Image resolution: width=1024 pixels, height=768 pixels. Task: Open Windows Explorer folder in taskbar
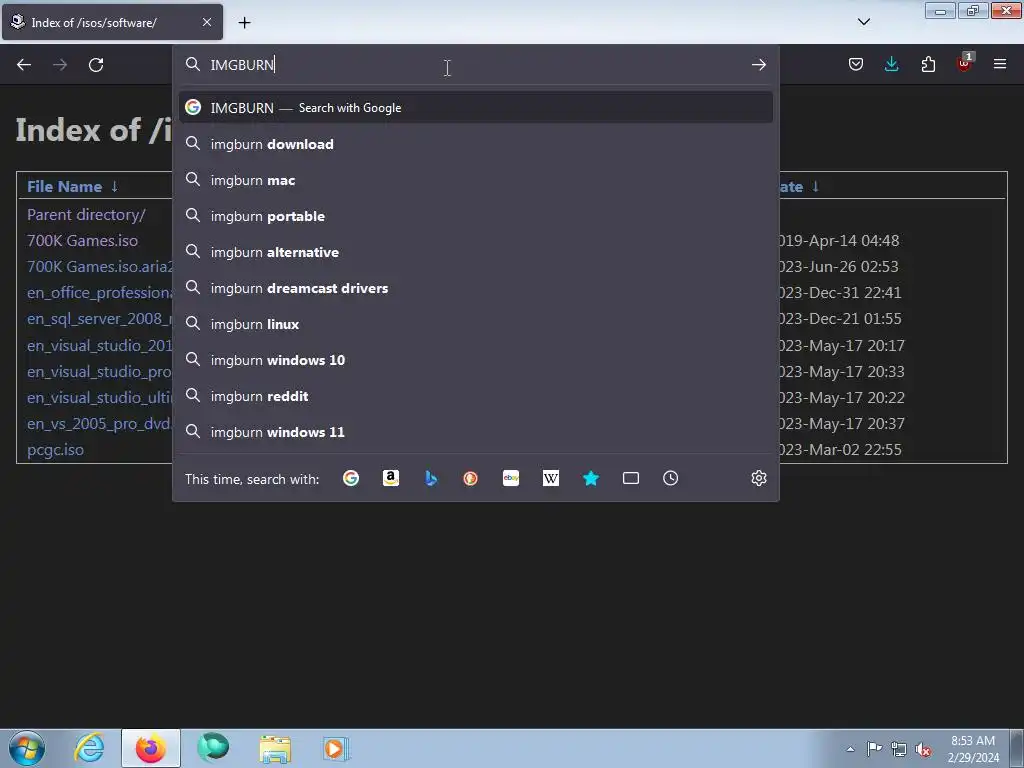(x=275, y=748)
